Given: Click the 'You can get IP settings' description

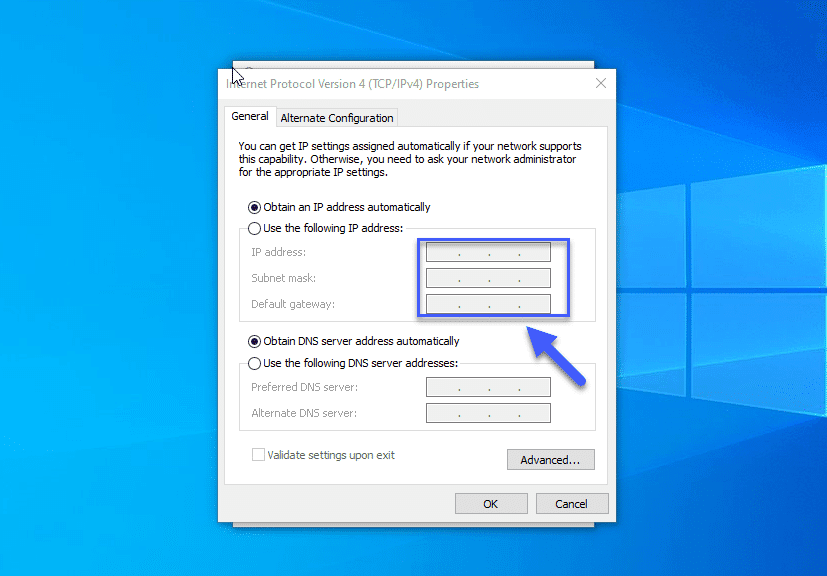Looking at the screenshot, I should pyautogui.click(x=410, y=159).
